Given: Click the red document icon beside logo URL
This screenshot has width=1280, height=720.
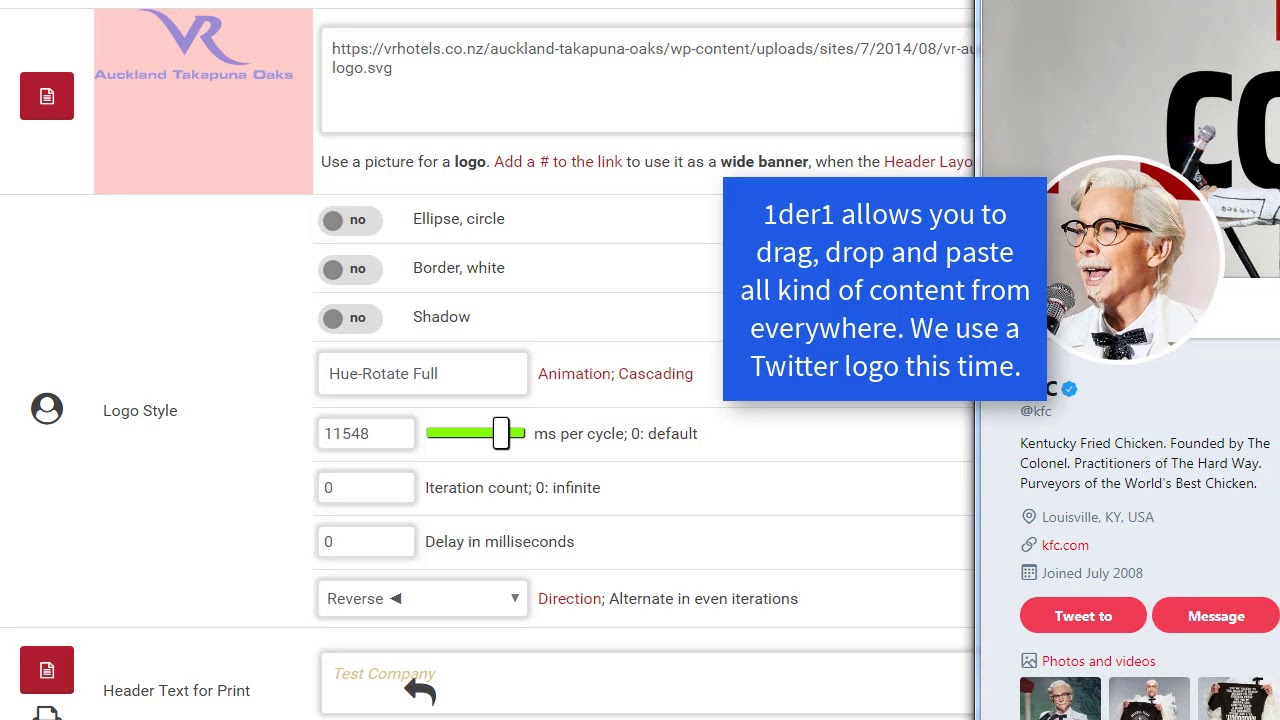Looking at the screenshot, I should pos(47,96).
